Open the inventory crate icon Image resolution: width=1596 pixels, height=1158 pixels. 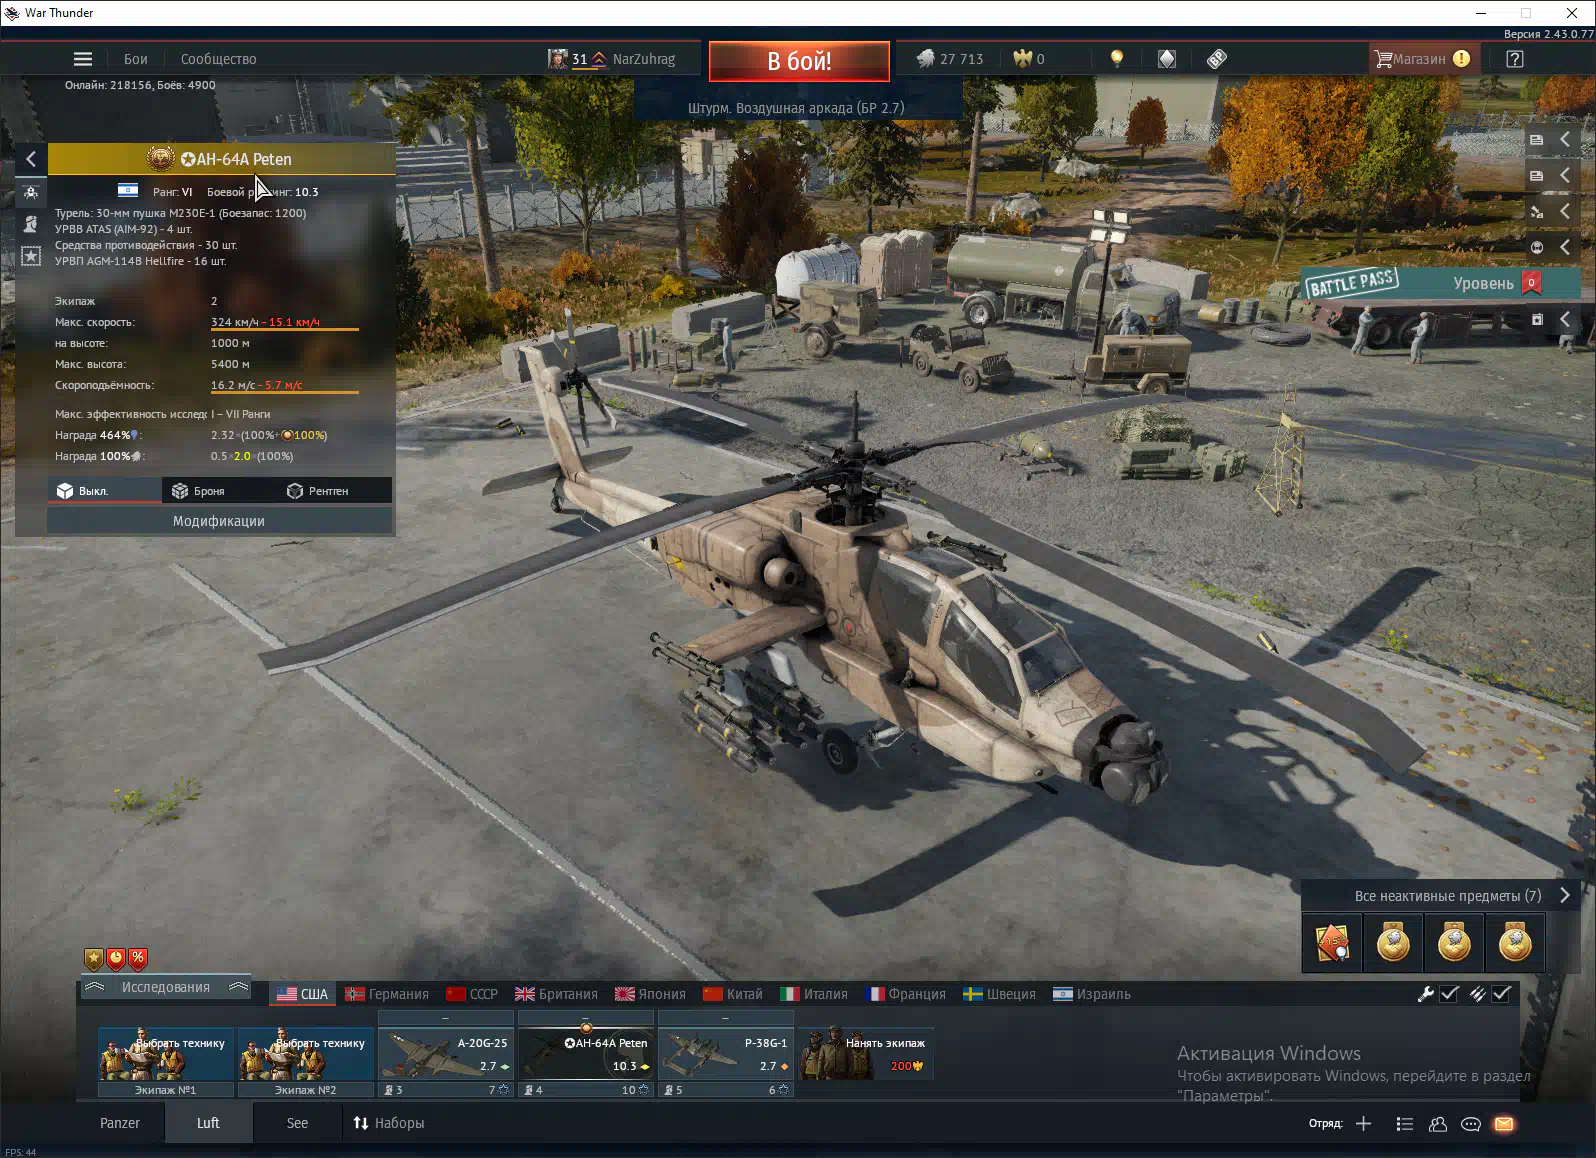1167,59
